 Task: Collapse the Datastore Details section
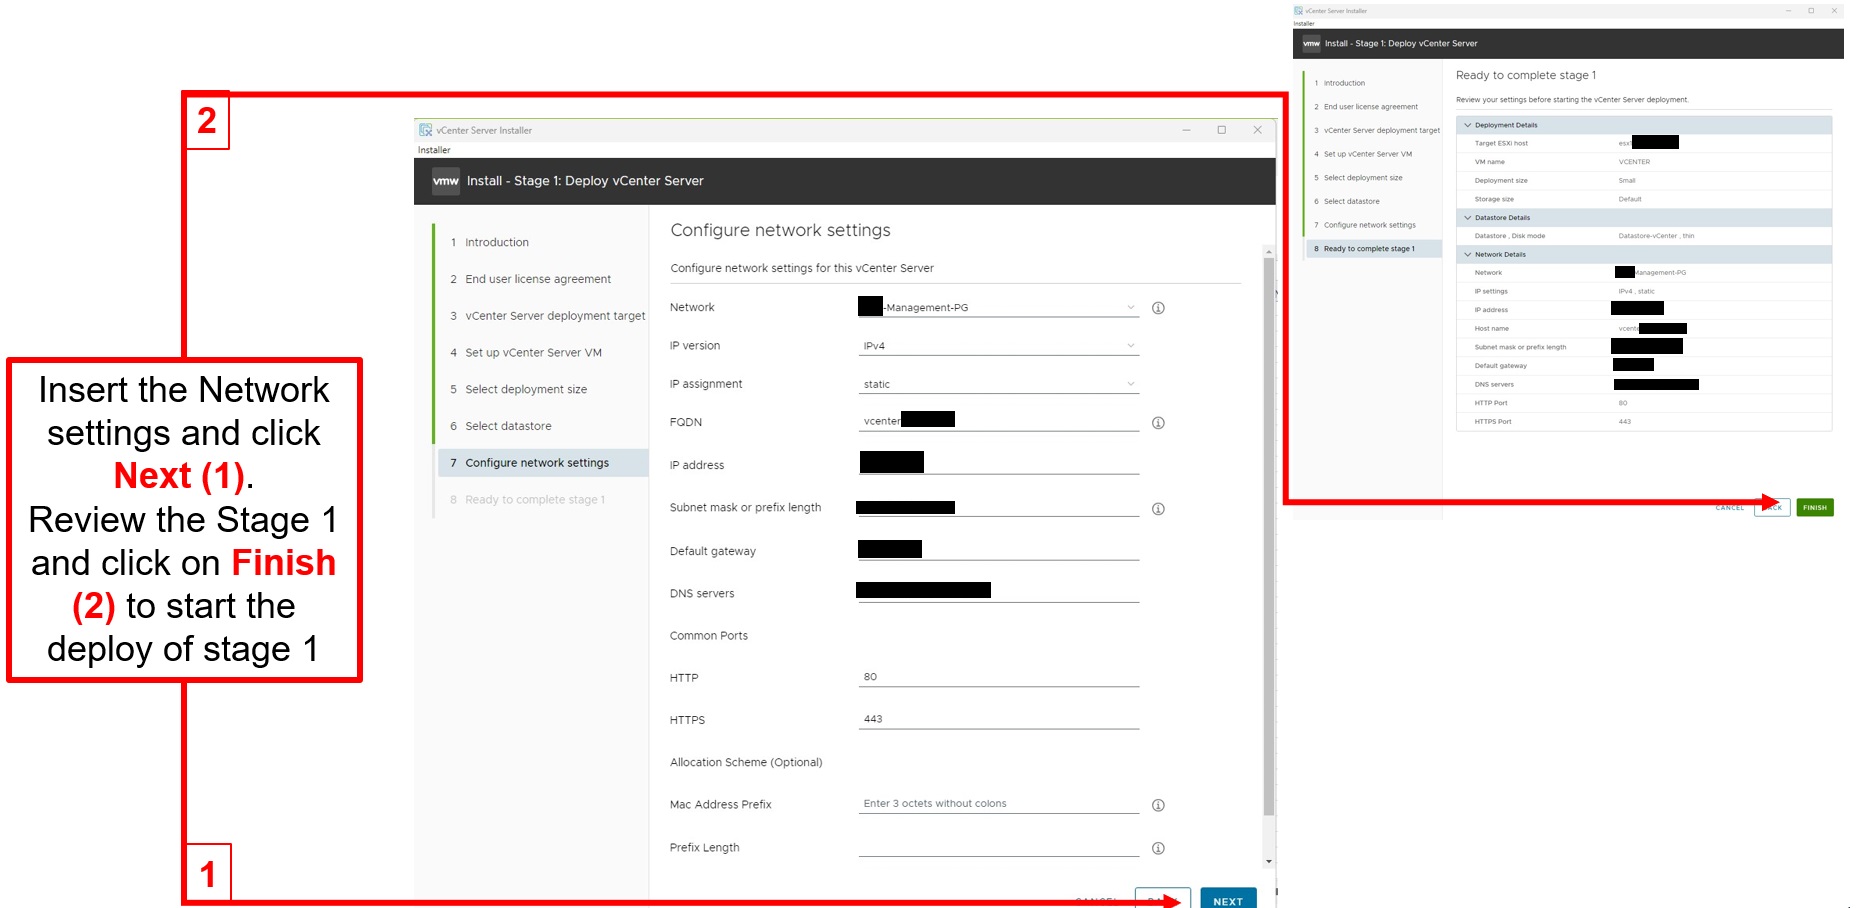click(x=1468, y=217)
